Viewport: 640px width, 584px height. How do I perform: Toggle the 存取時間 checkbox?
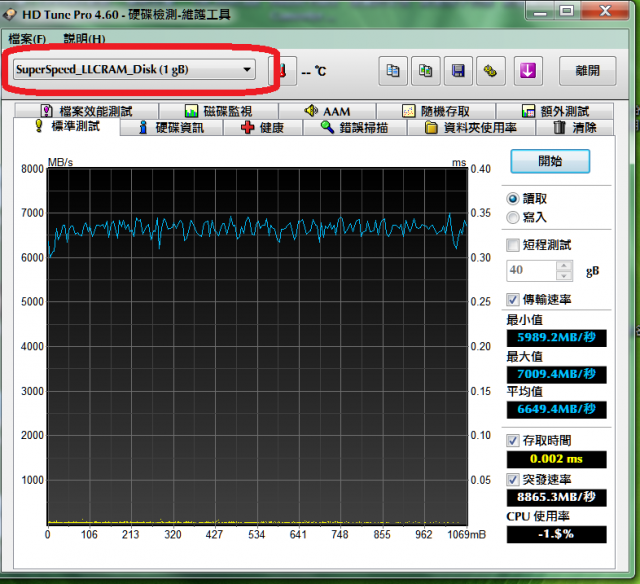pos(513,440)
